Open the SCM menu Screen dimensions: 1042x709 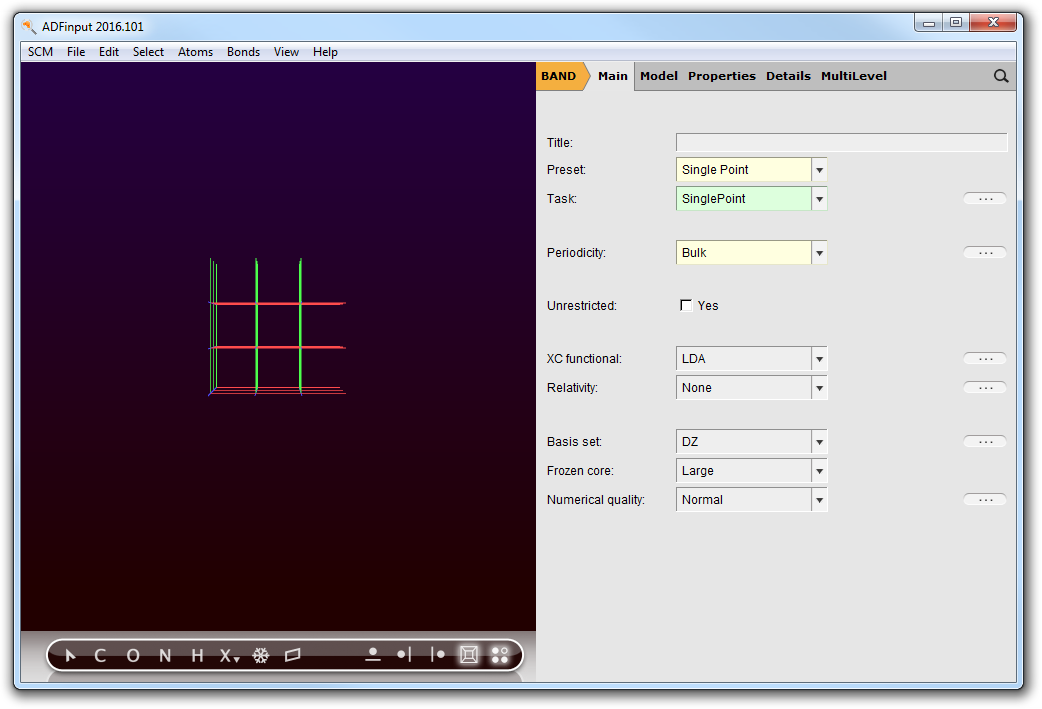[41, 52]
